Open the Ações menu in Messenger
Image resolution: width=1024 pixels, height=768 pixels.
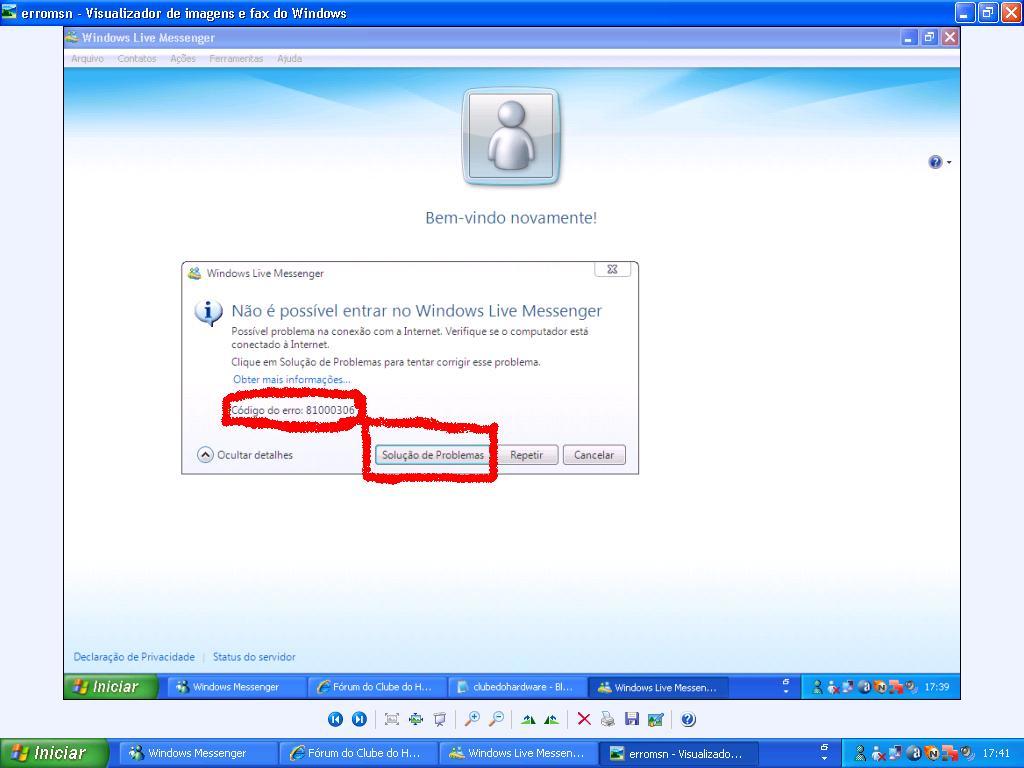[183, 58]
